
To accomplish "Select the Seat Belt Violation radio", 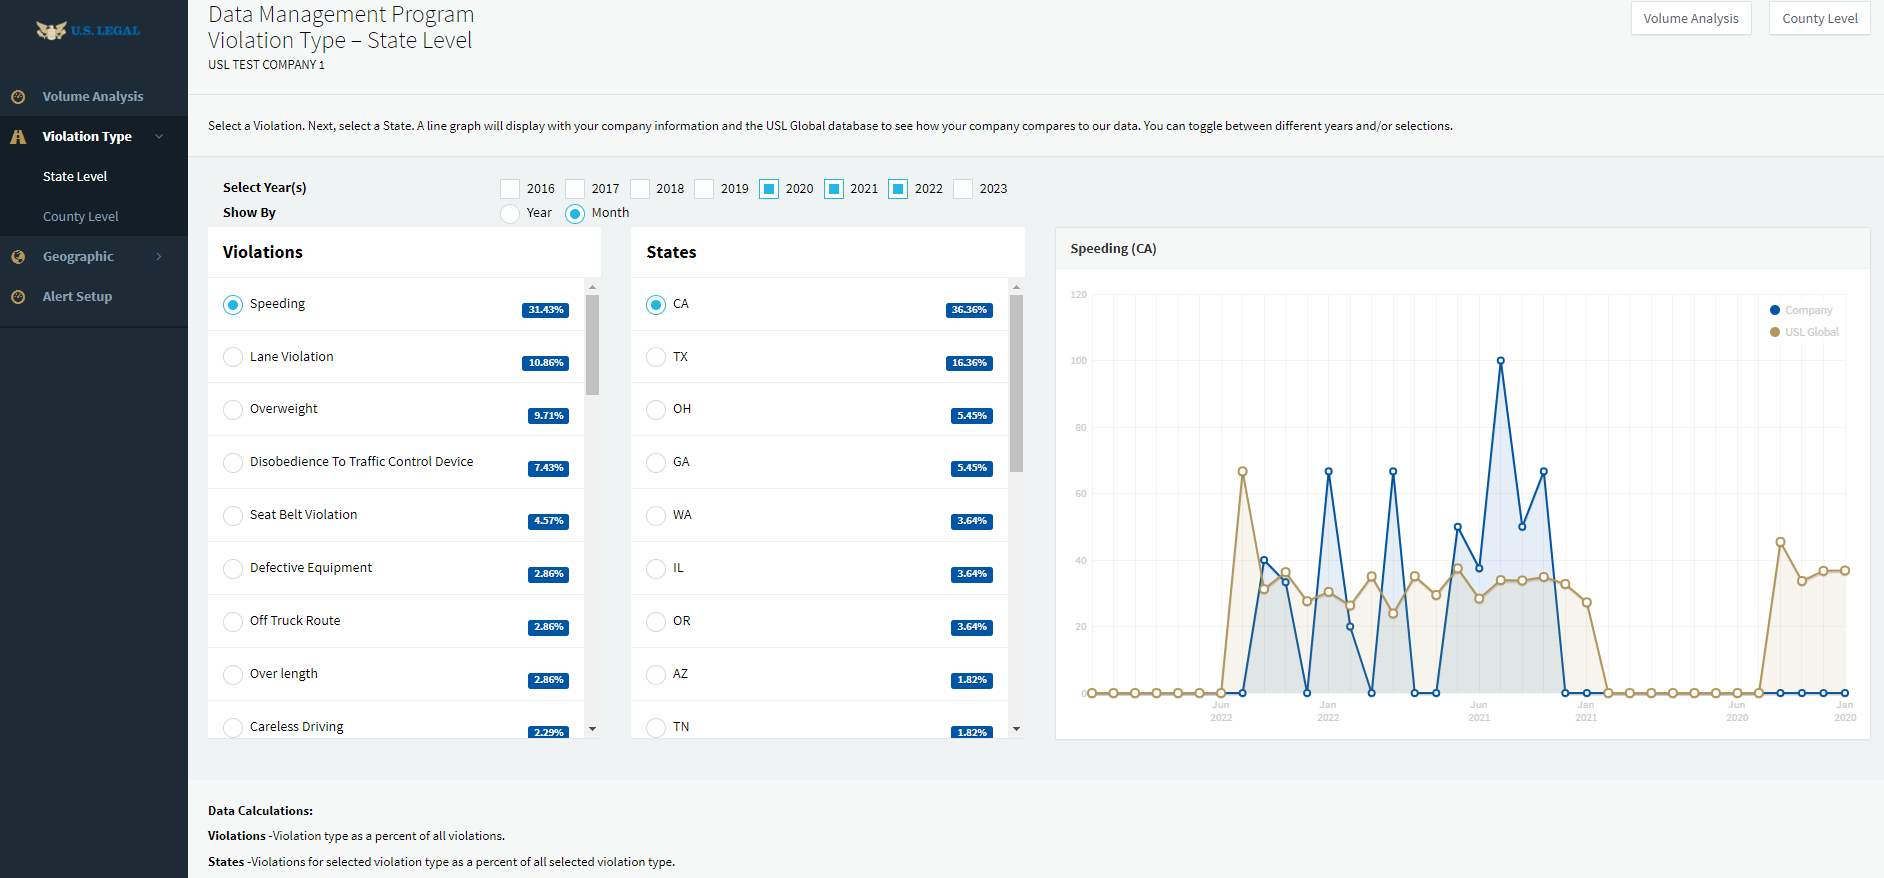I will 233,516.
